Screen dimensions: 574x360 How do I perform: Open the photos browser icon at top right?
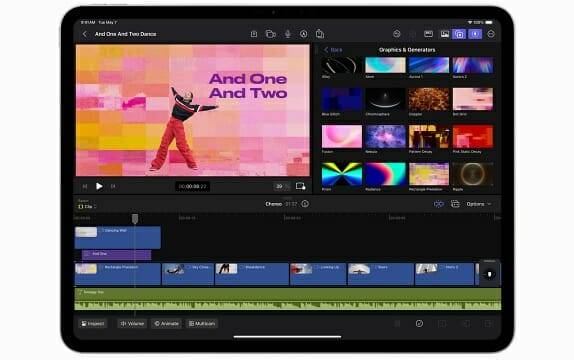pyautogui.click(x=444, y=34)
